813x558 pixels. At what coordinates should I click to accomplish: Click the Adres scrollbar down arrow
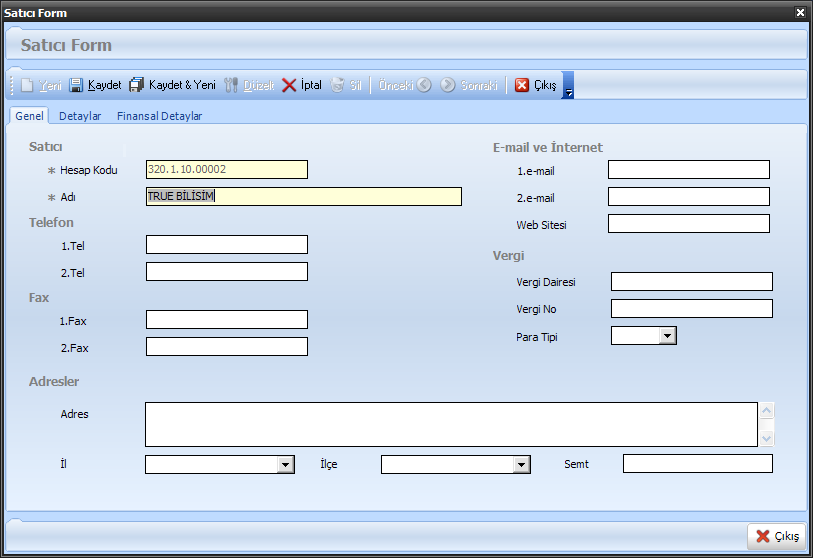tap(767, 438)
